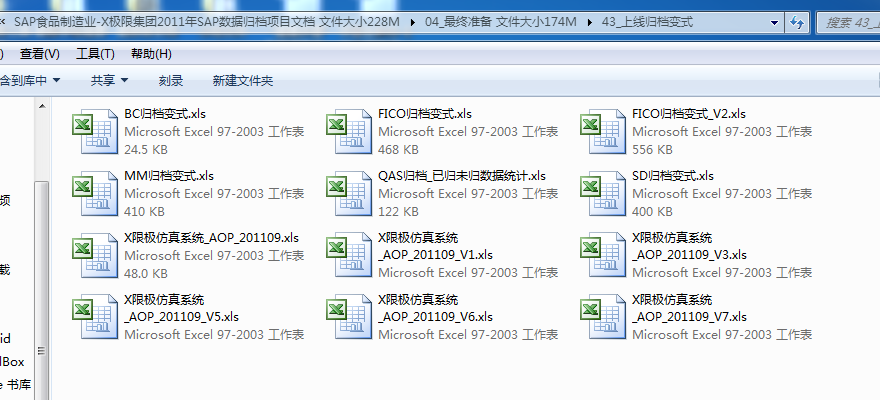880x400 pixels.
Task: Click the MM归档变式.xls Excel icon
Action: click(95, 194)
